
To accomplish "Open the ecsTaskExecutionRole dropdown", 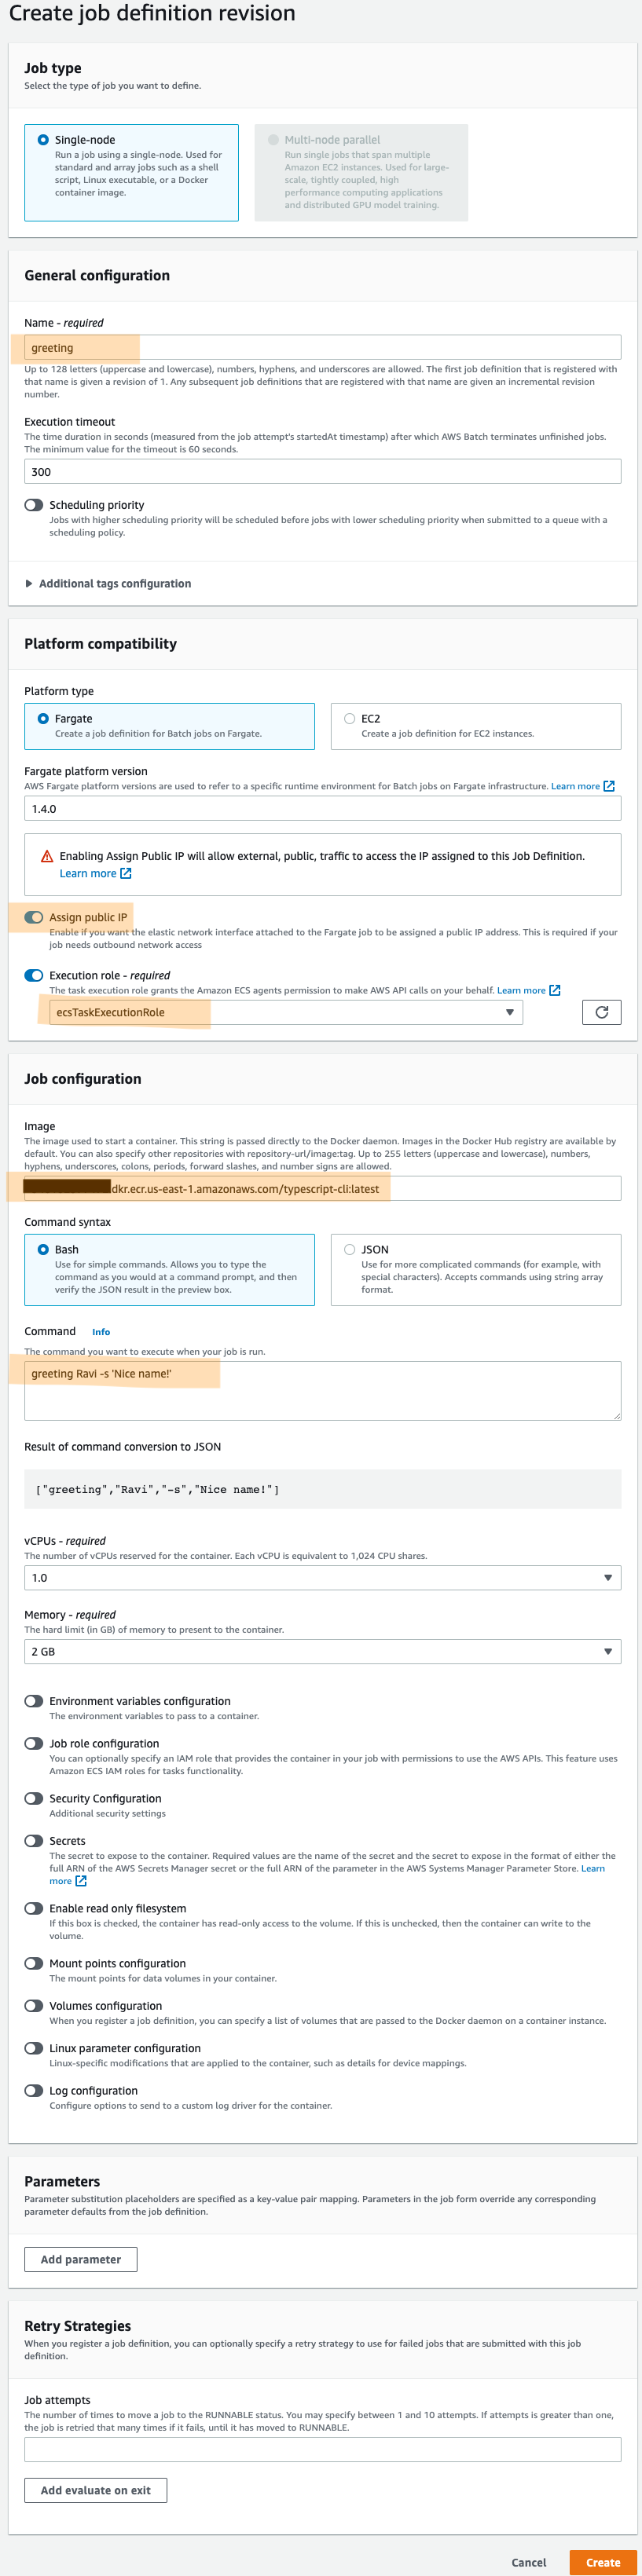I will pyautogui.click(x=286, y=1013).
